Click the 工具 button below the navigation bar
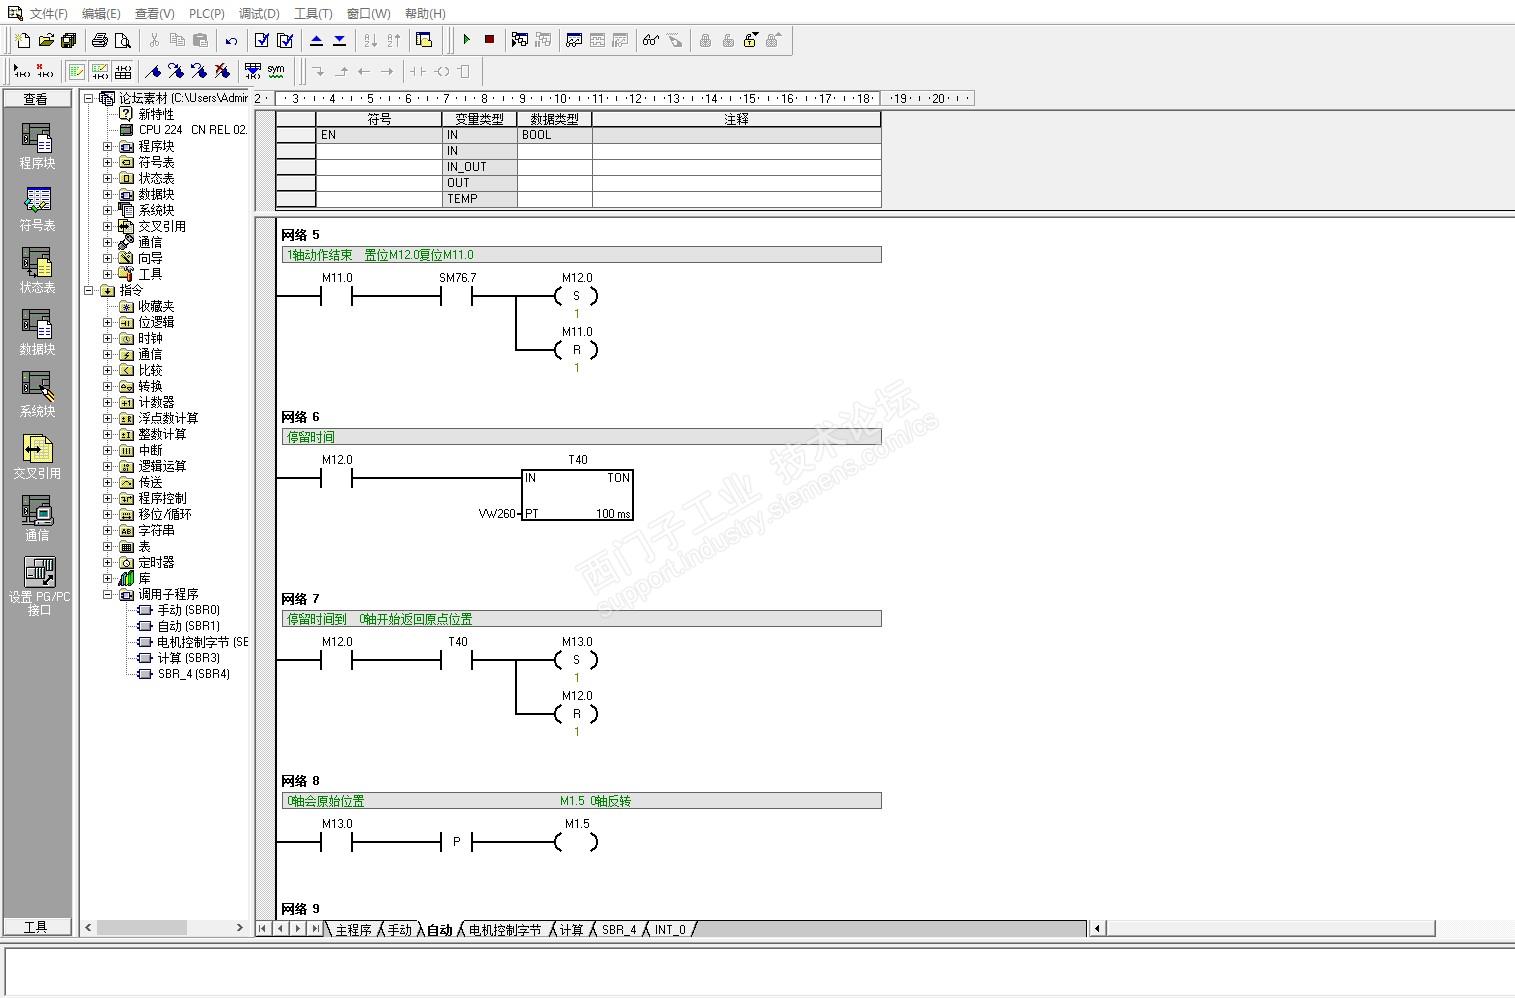 point(37,927)
